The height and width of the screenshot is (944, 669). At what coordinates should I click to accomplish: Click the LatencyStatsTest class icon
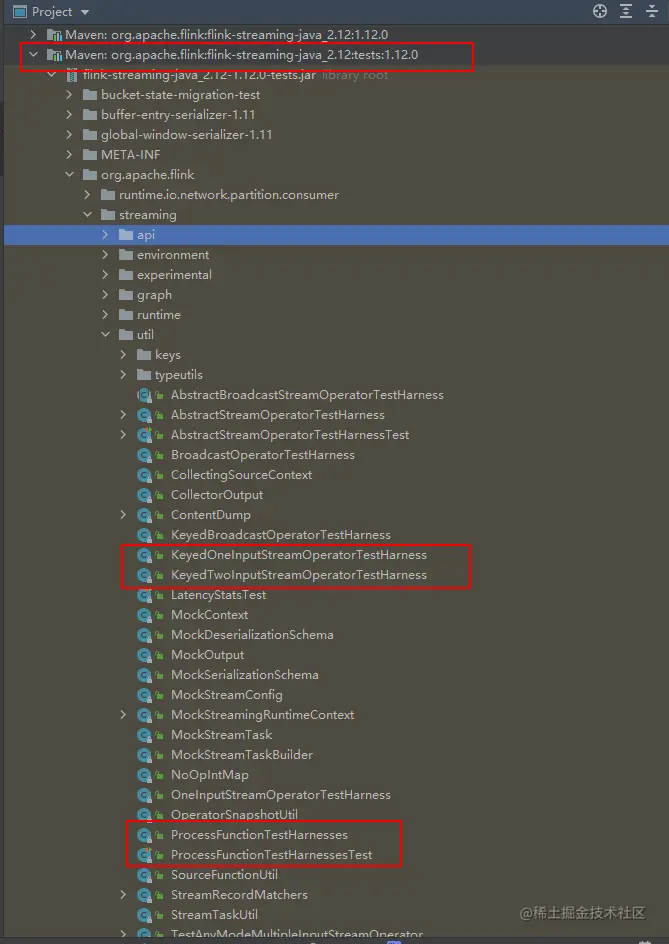click(x=144, y=595)
